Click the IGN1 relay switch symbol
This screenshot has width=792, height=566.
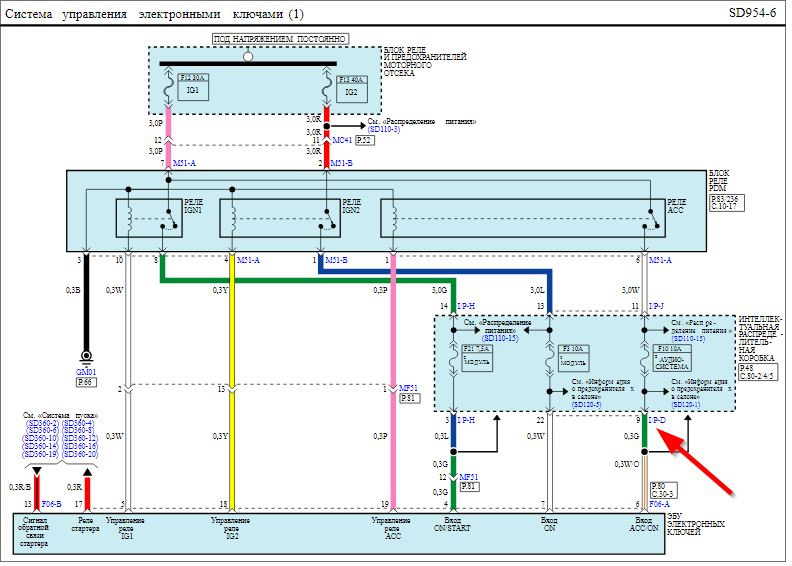point(170,219)
